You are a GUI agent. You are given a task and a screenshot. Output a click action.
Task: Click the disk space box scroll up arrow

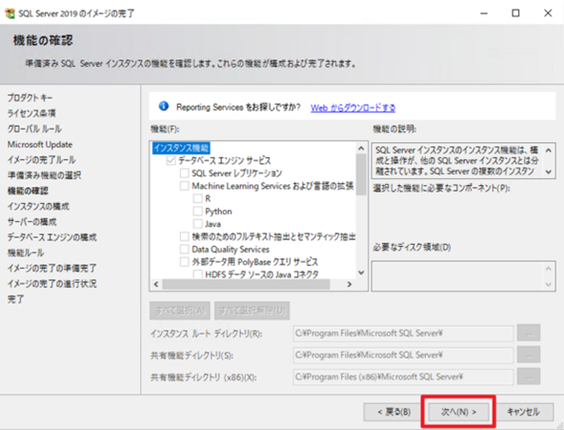pos(548,268)
